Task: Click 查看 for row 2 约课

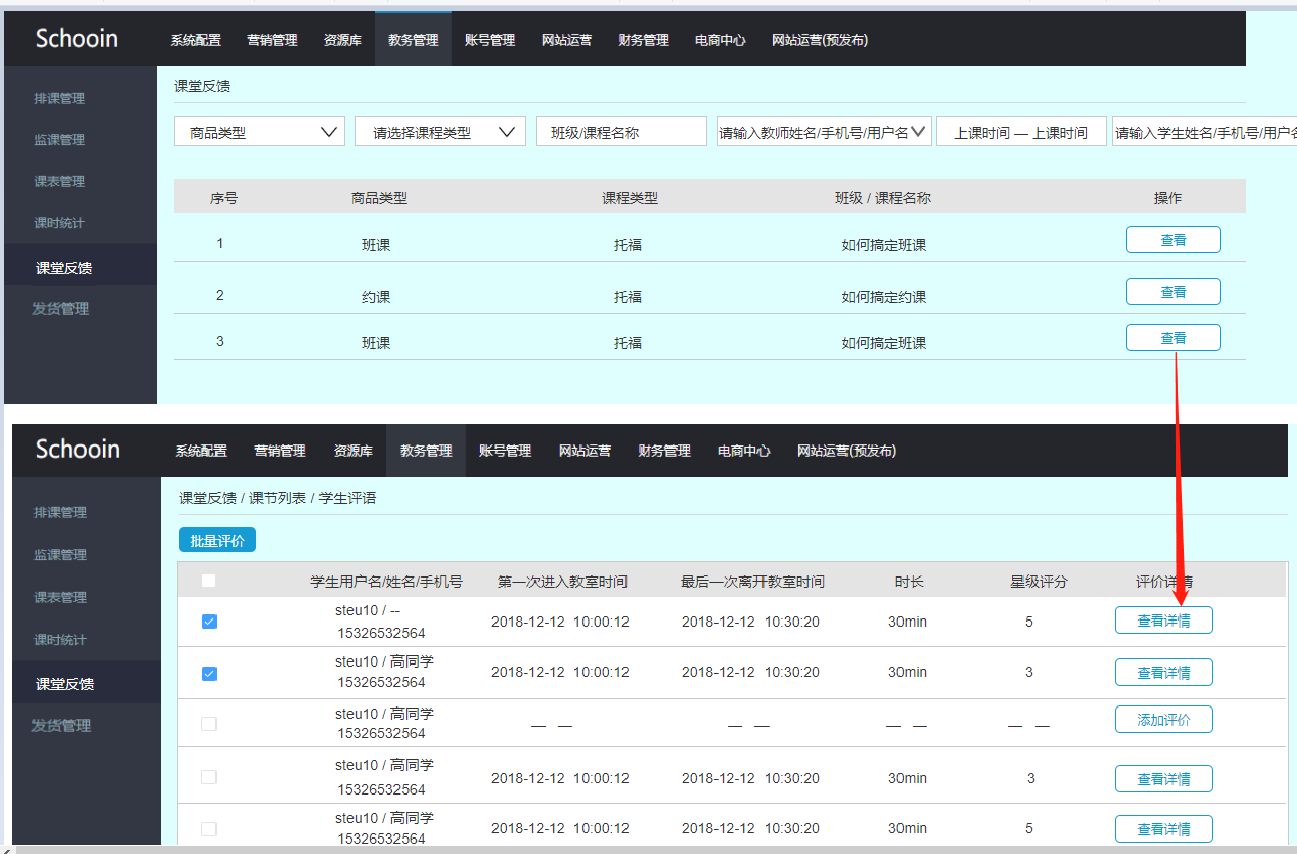Action: tap(1173, 292)
